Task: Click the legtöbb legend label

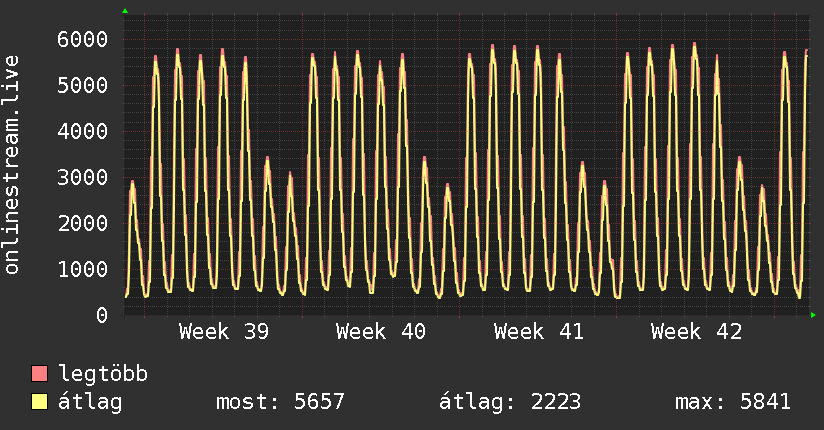Action: tap(103, 374)
